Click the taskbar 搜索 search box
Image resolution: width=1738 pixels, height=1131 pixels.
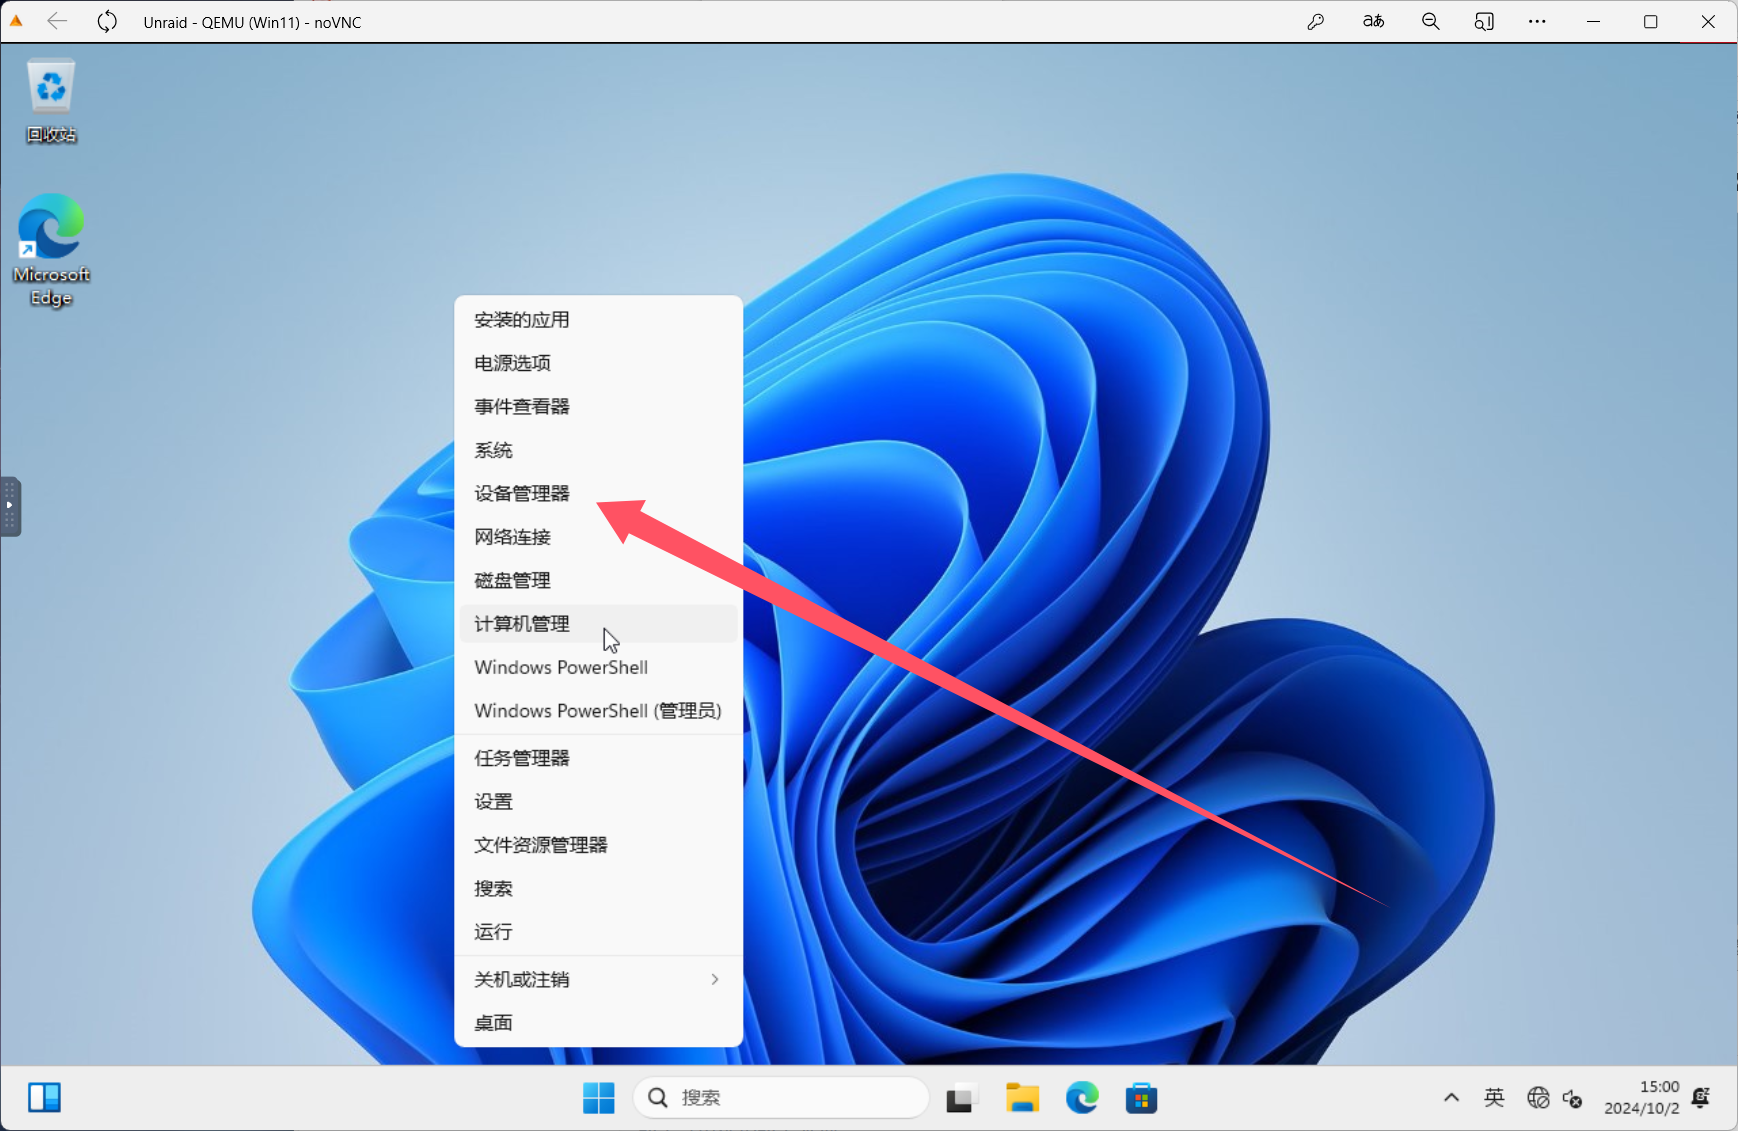coord(781,1098)
